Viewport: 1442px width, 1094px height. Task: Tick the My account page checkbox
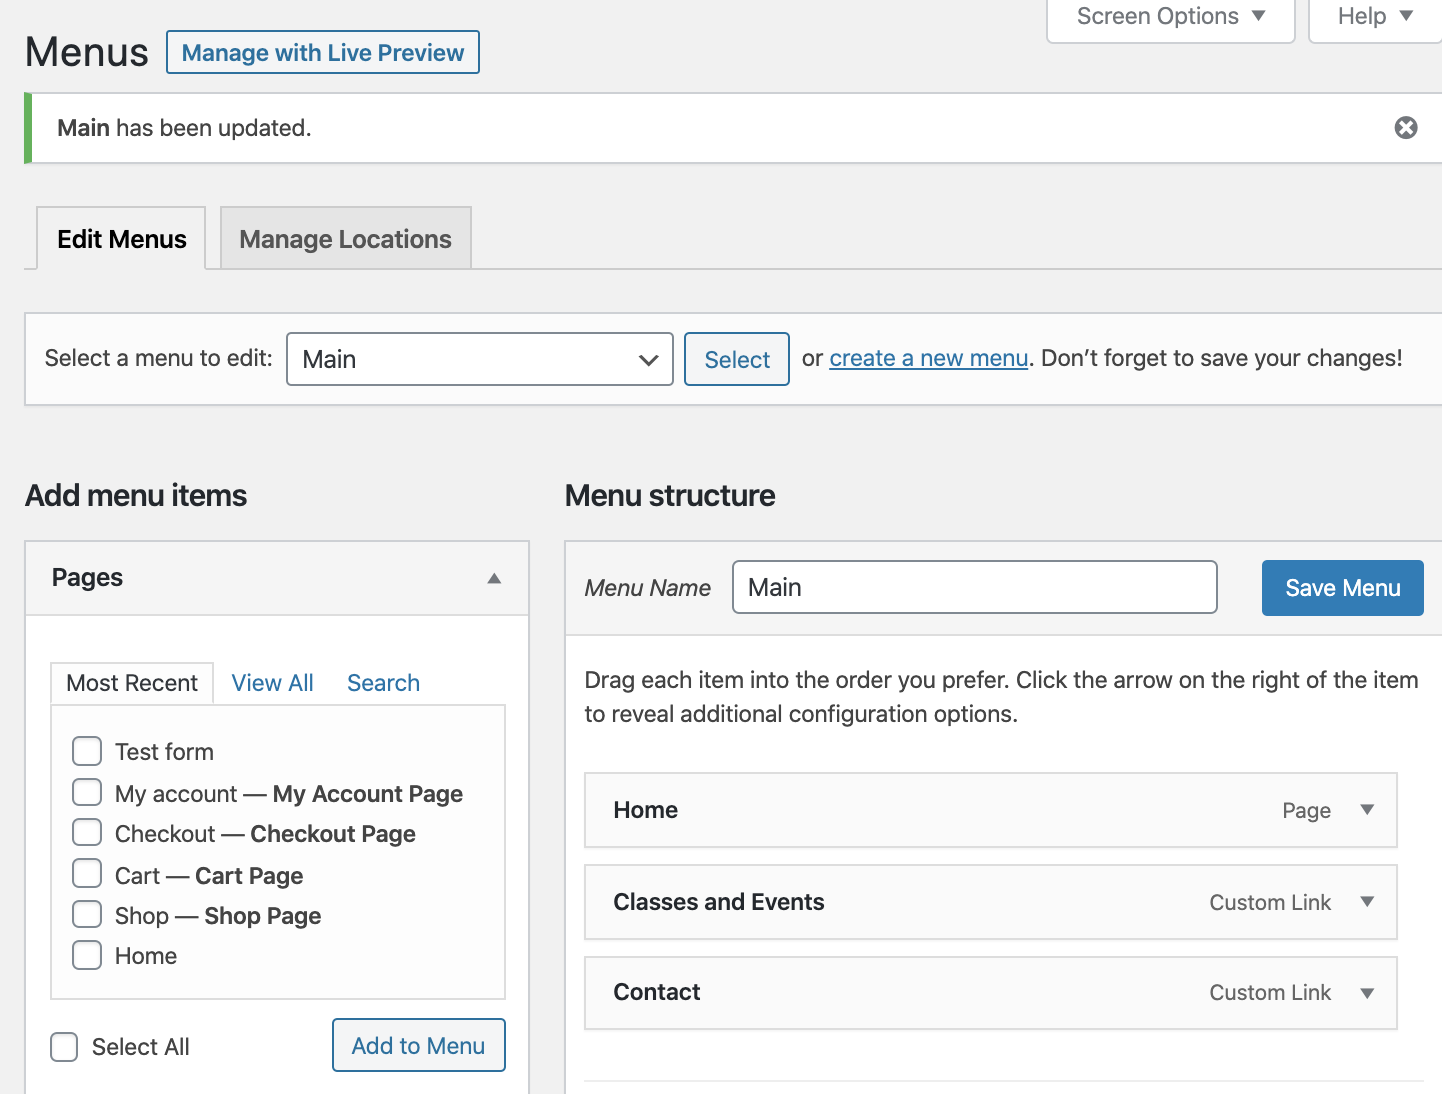coord(87,793)
